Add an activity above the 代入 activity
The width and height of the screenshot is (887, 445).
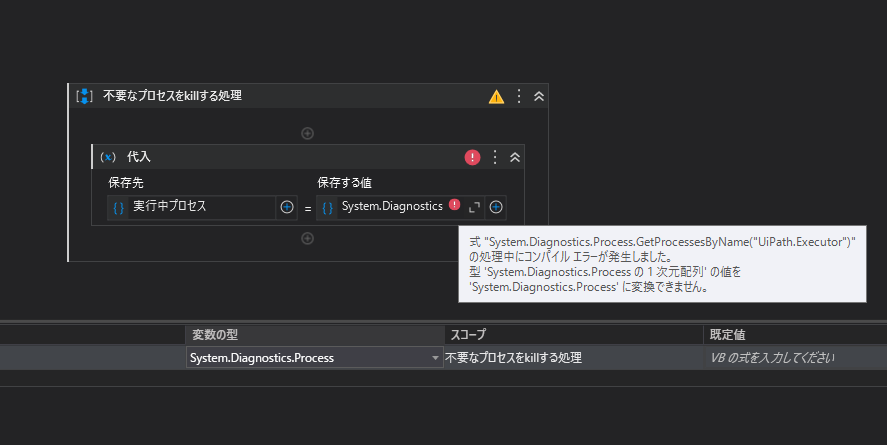(x=307, y=133)
